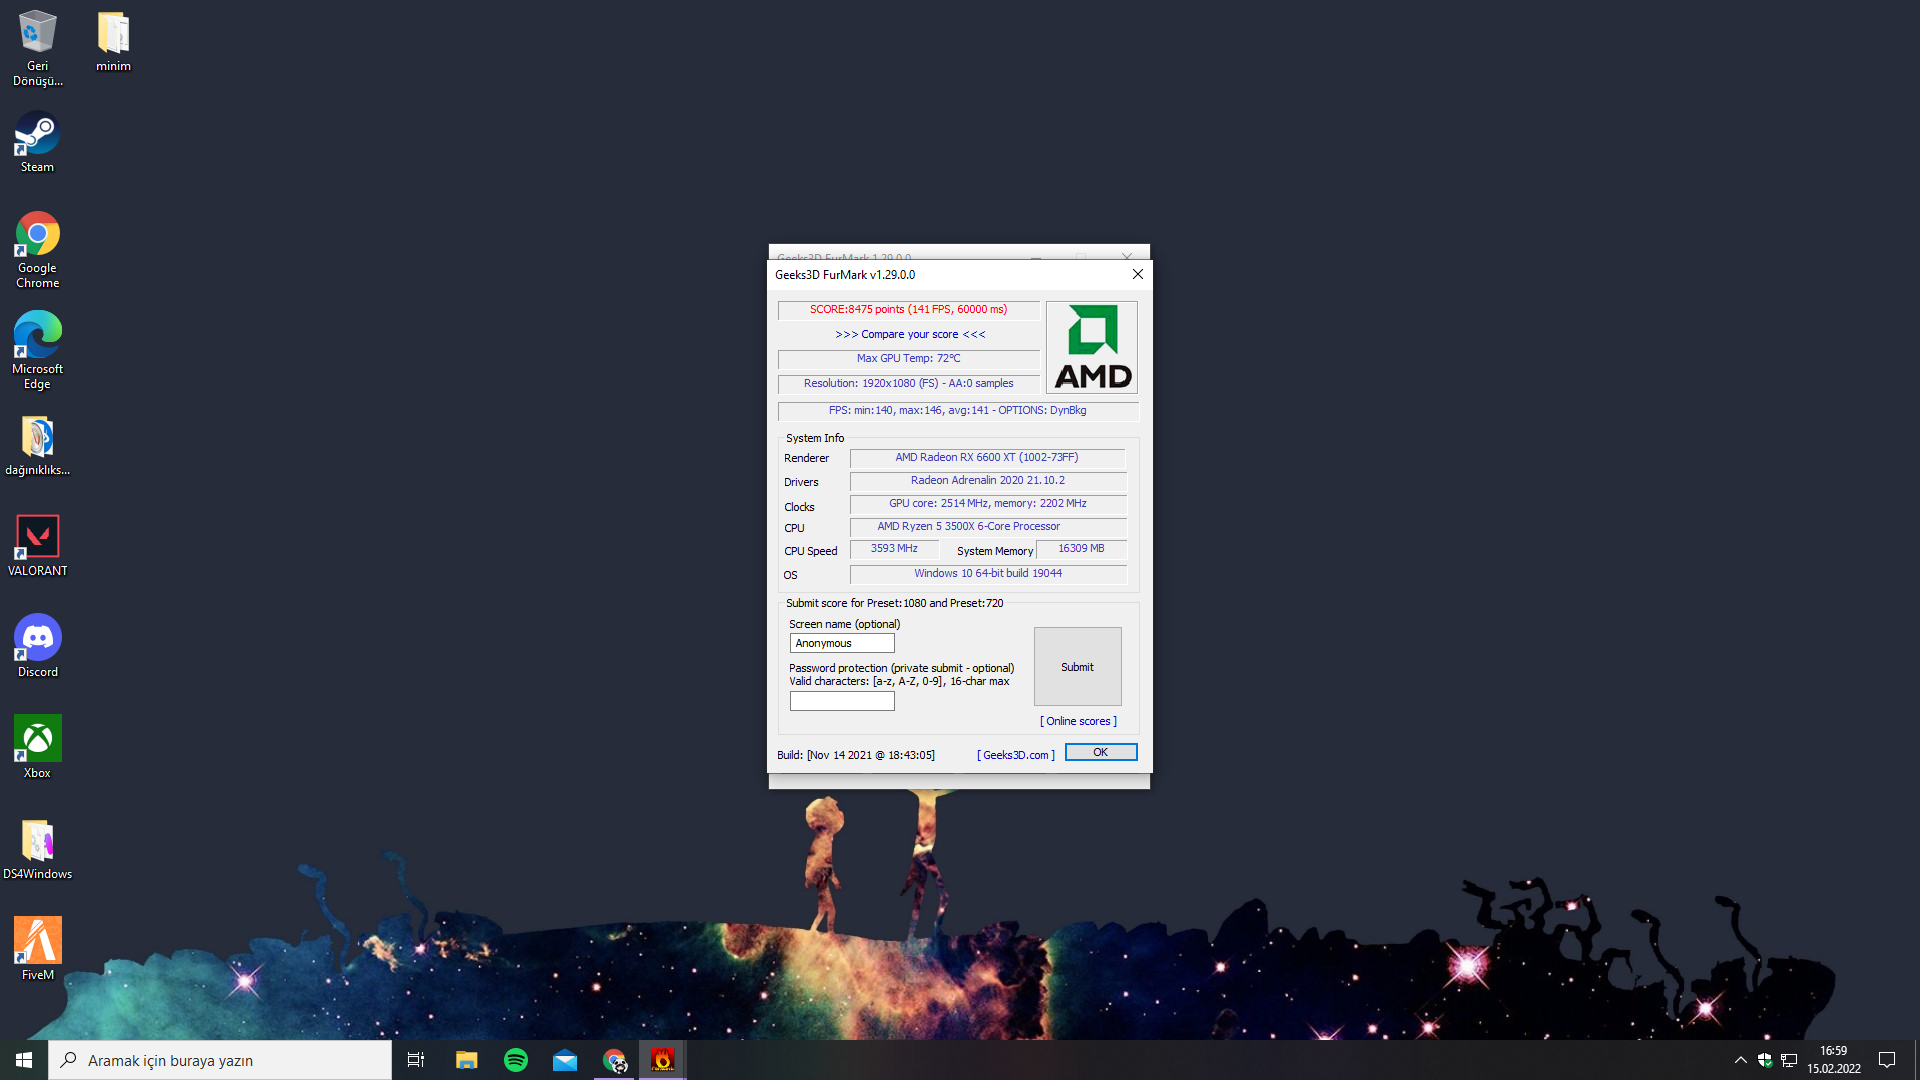
Task: Open the Online scores link
Action: pyautogui.click(x=1078, y=721)
